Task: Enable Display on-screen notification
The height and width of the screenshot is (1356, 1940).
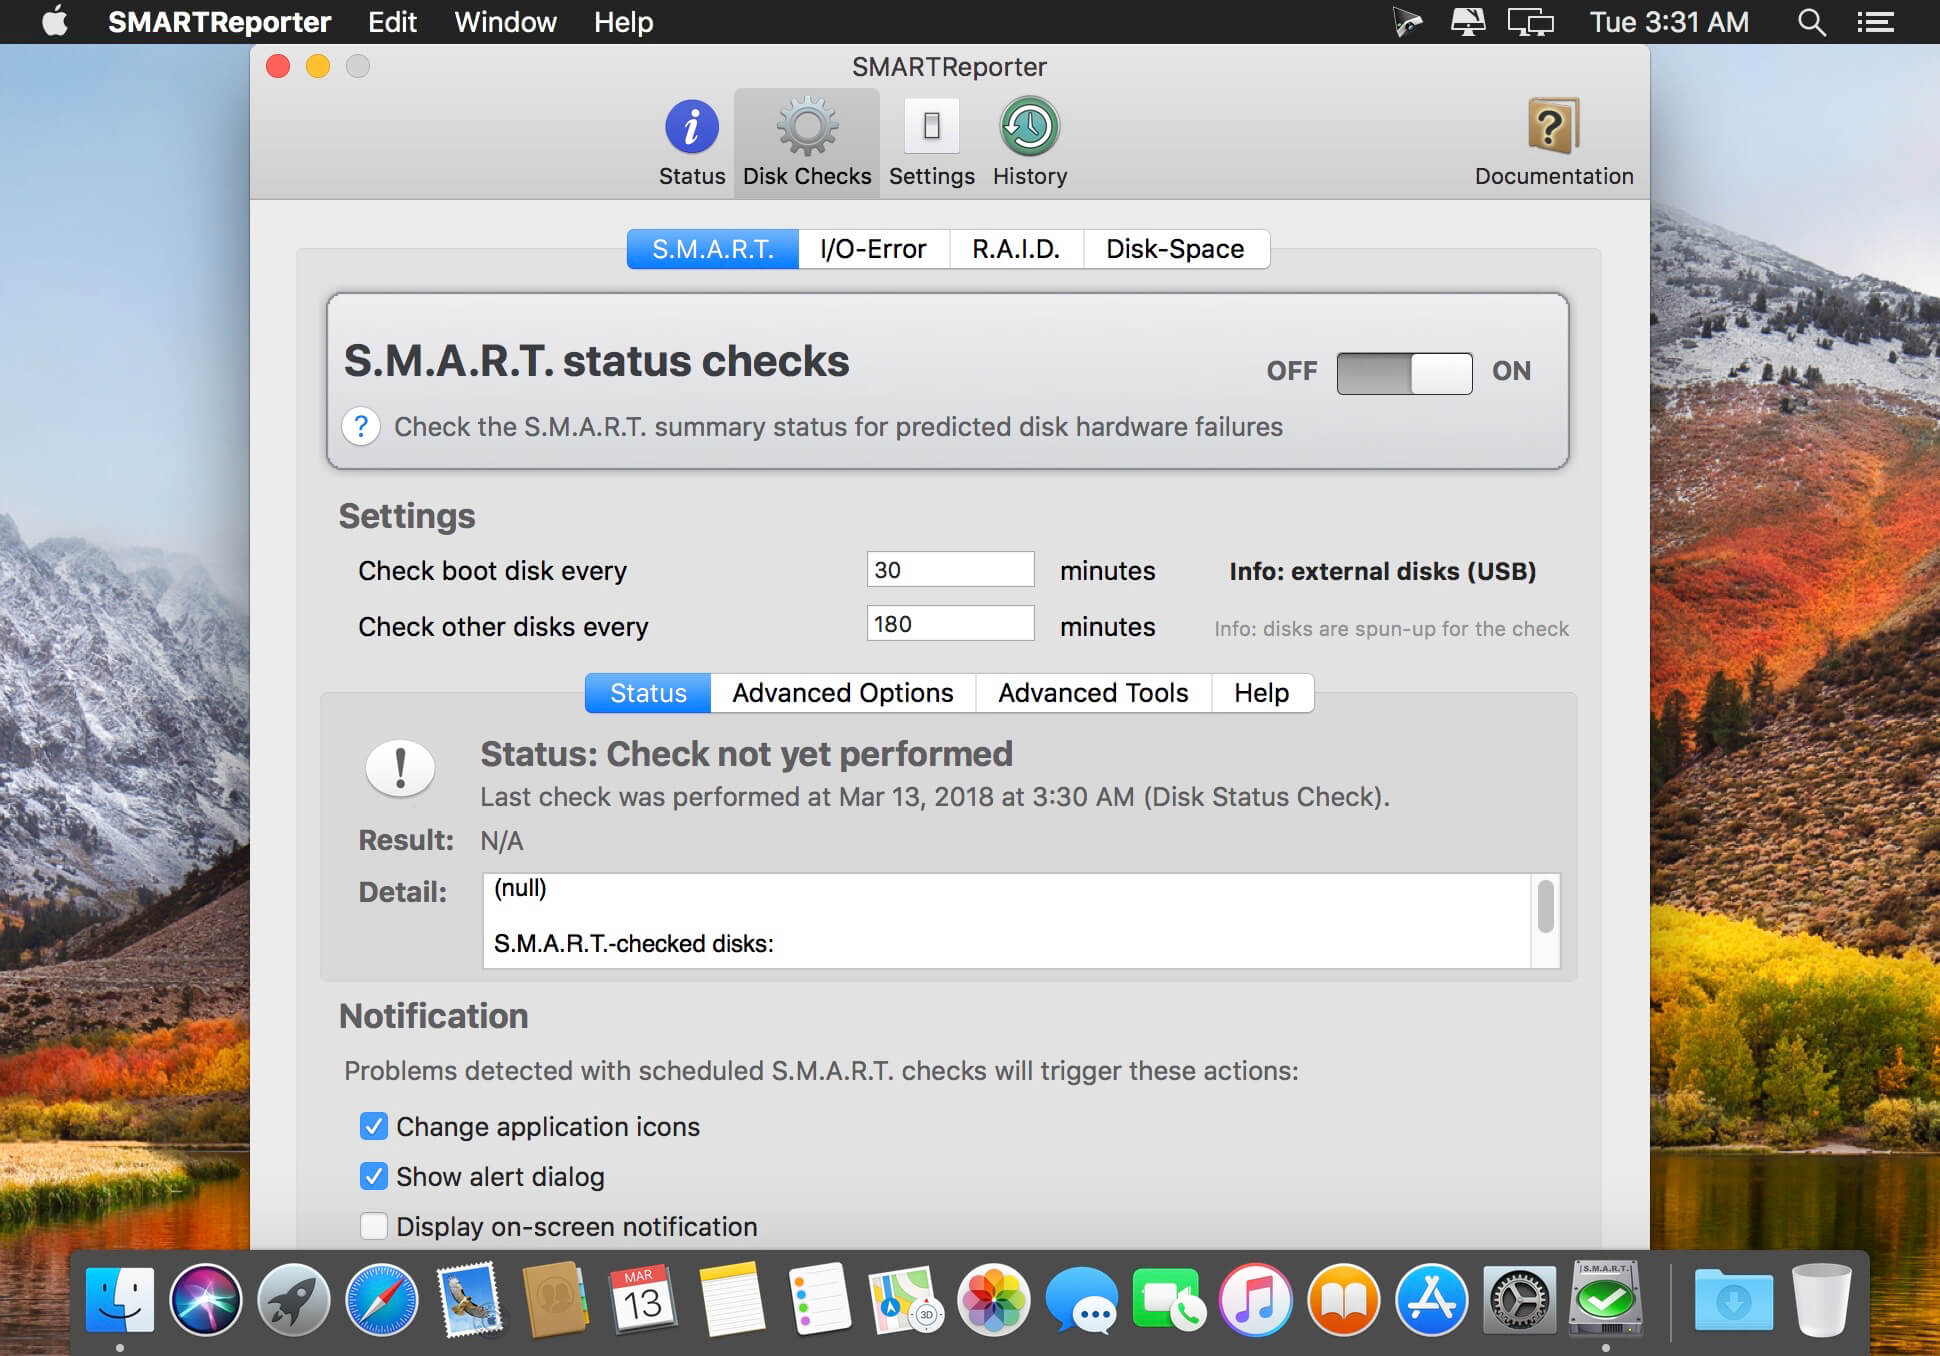Action: [x=373, y=1226]
